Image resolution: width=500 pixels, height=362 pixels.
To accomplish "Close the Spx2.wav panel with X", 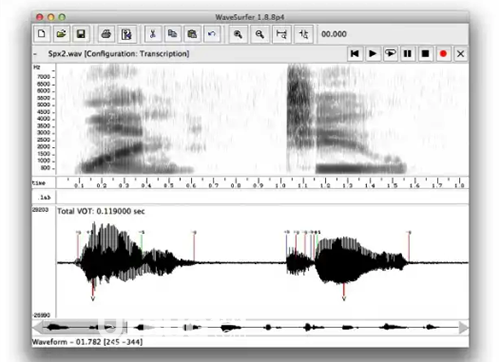I will click(x=461, y=54).
